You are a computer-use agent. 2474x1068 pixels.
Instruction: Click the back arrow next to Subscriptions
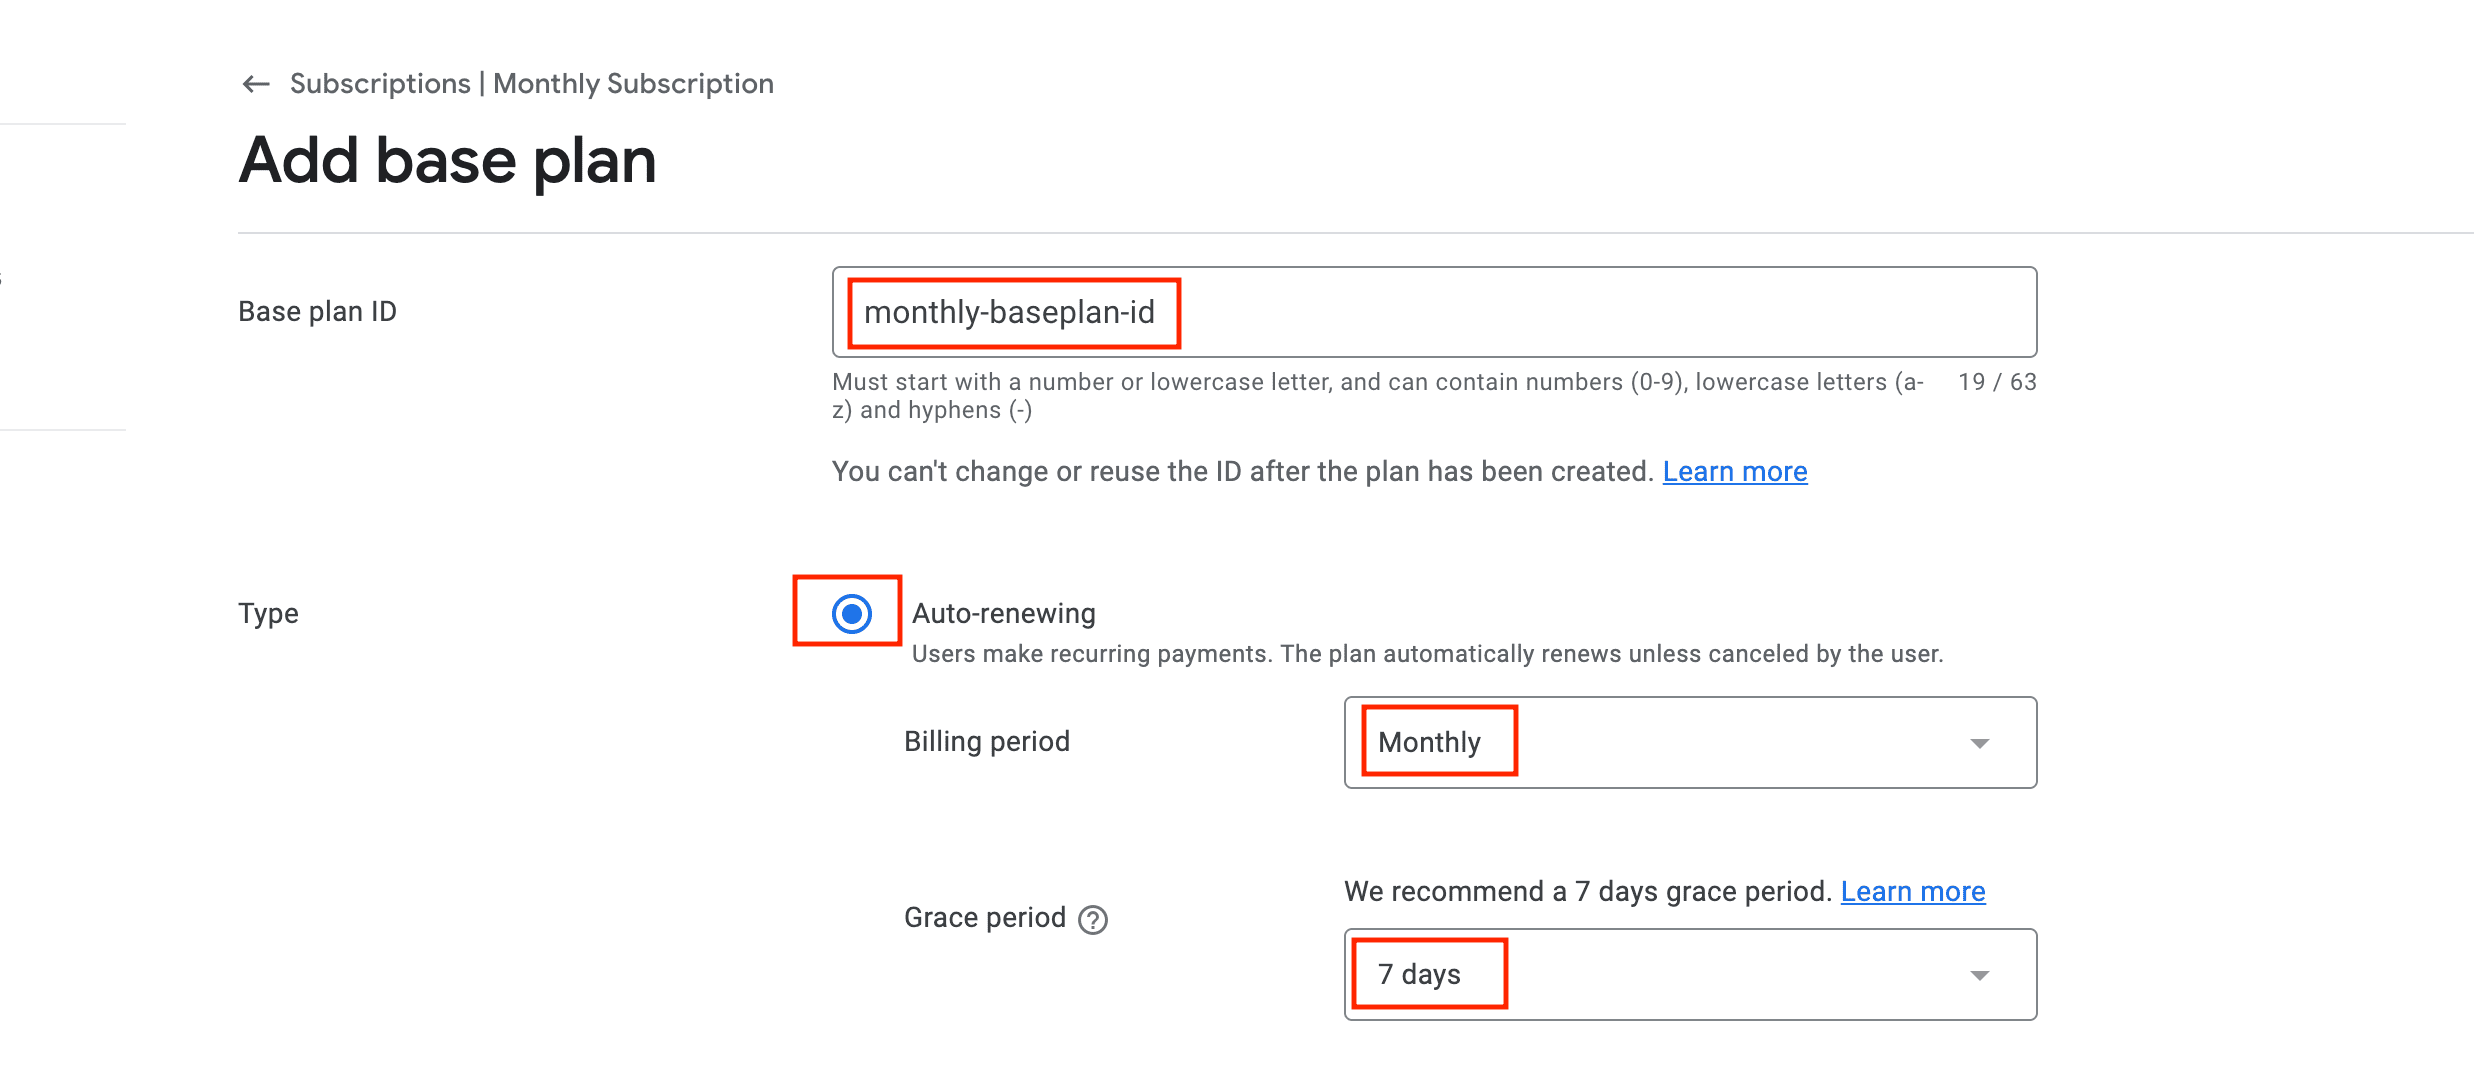point(256,84)
